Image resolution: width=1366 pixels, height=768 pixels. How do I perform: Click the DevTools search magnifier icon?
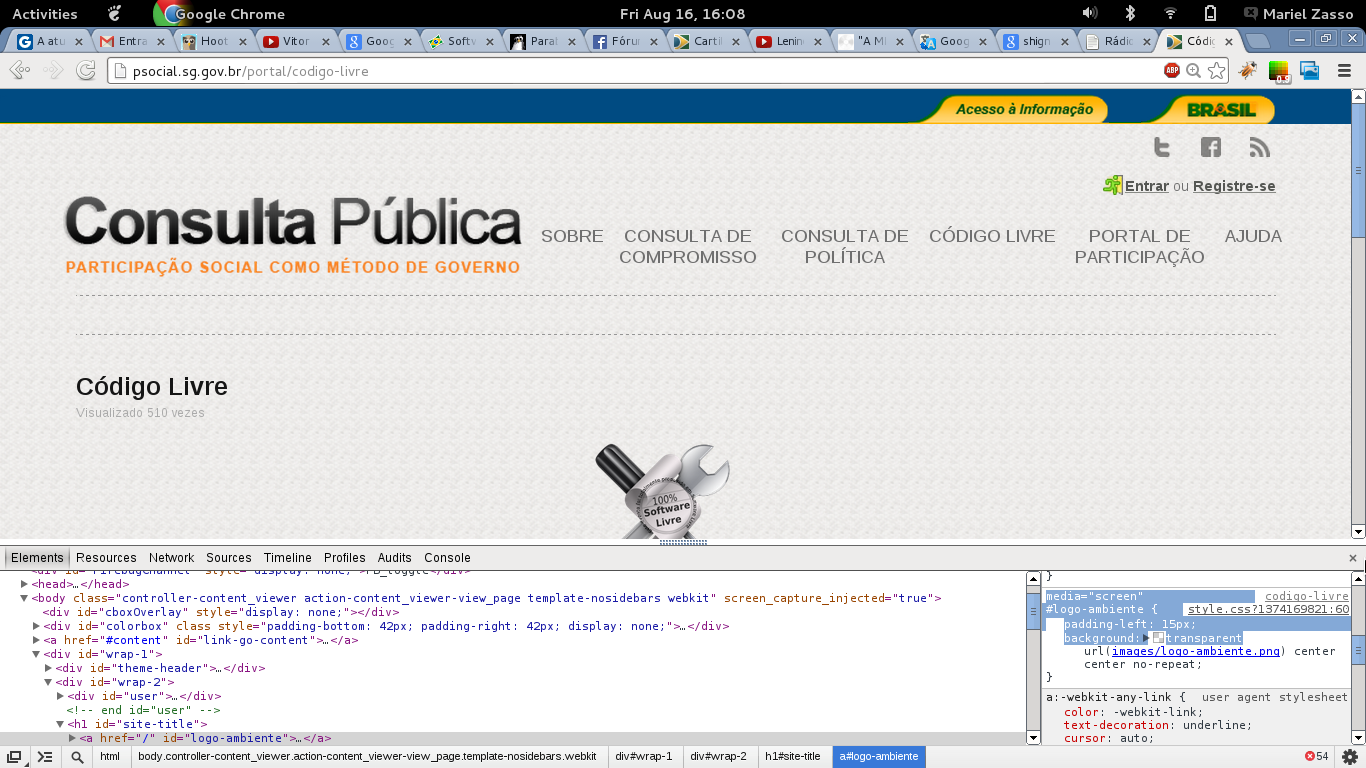tap(77, 757)
